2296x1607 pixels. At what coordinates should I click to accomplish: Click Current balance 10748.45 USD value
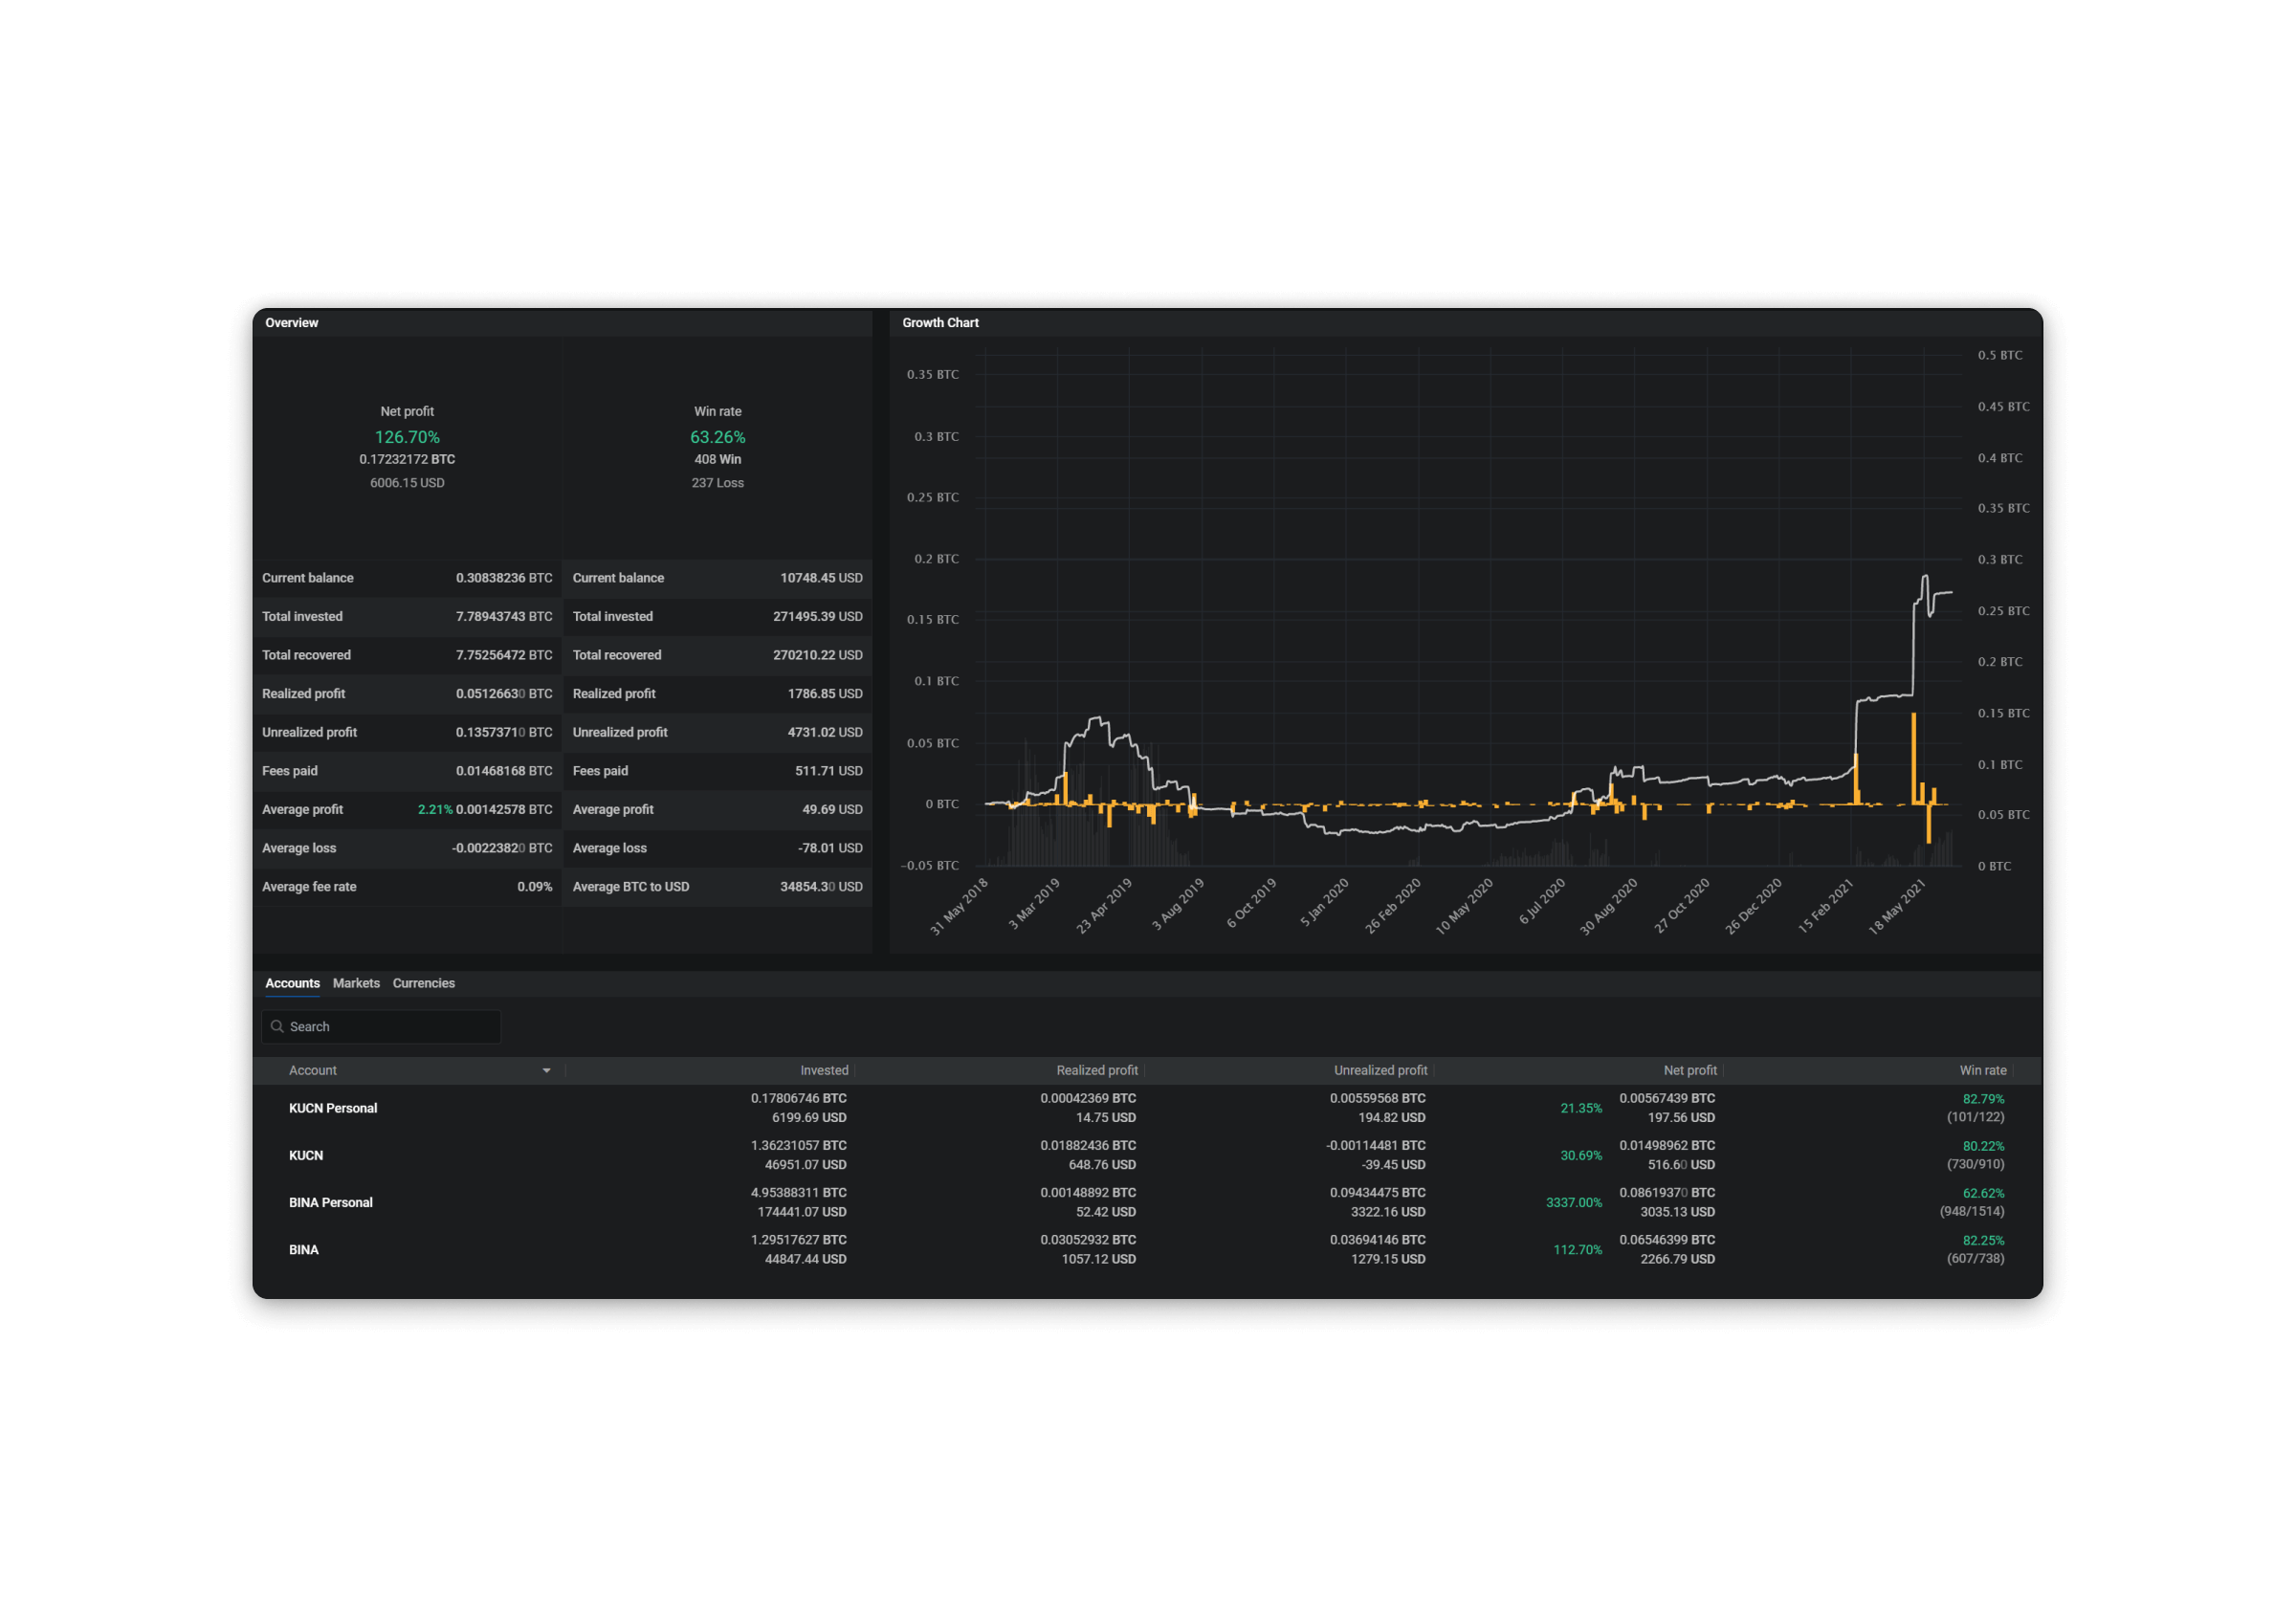pos(821,578)
